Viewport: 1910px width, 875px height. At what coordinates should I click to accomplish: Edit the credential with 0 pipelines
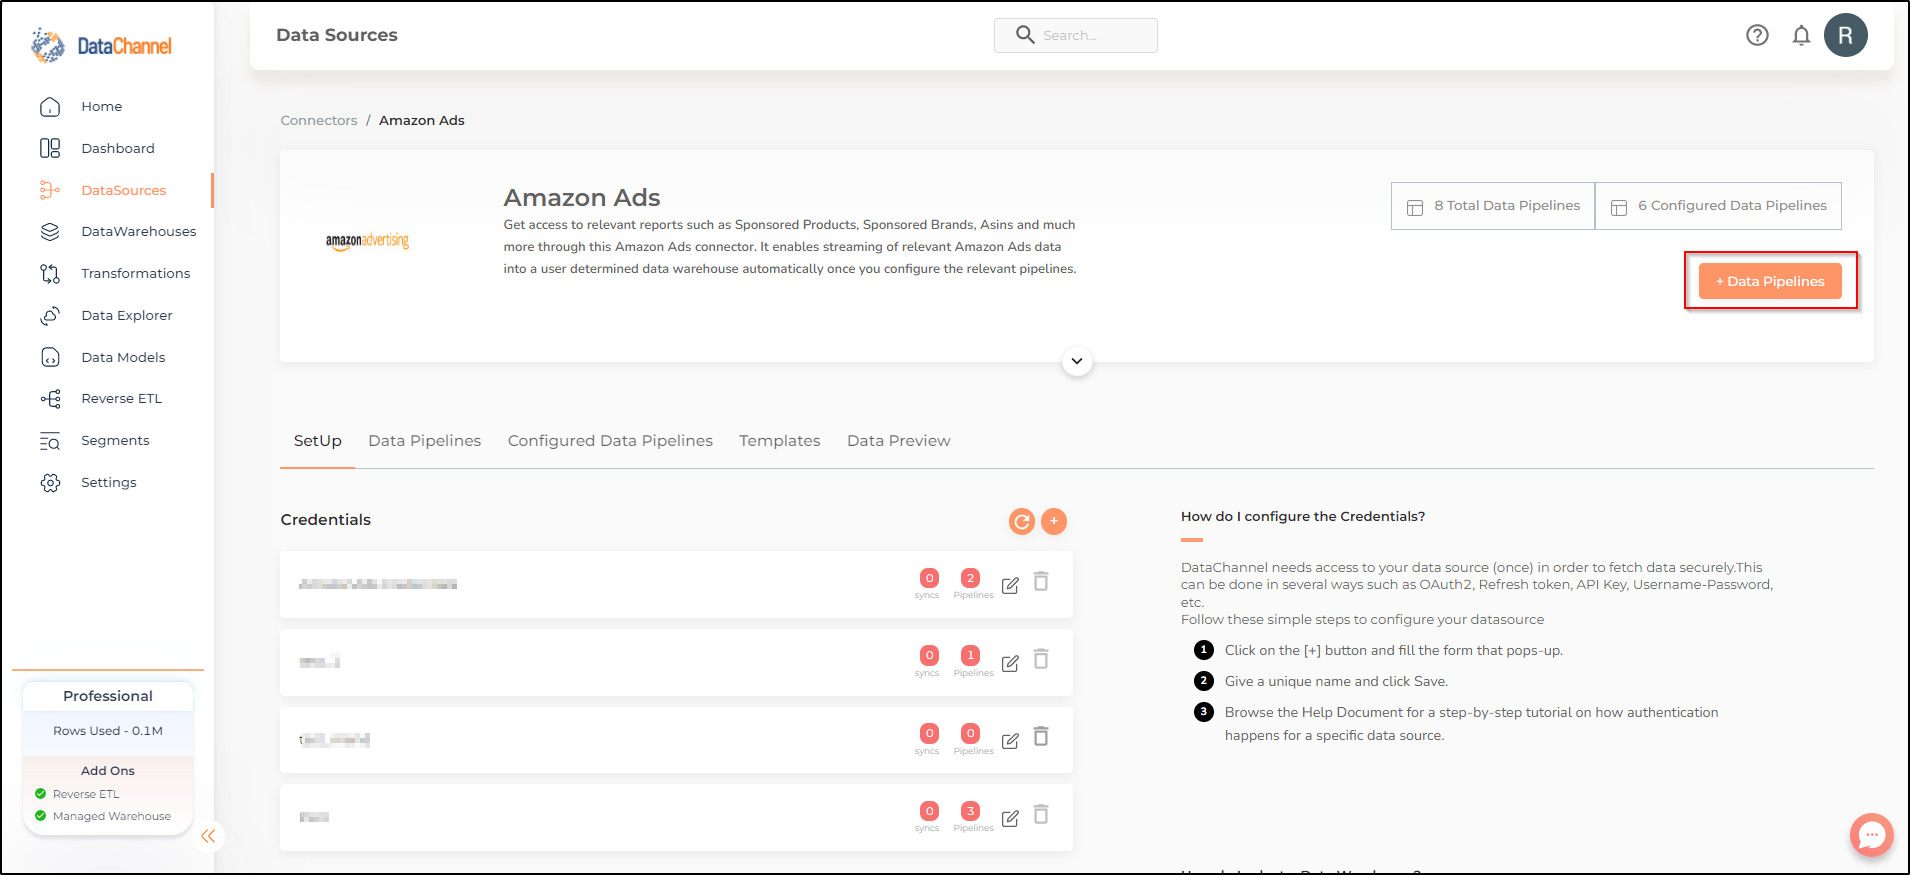[x=1010, y=740]
